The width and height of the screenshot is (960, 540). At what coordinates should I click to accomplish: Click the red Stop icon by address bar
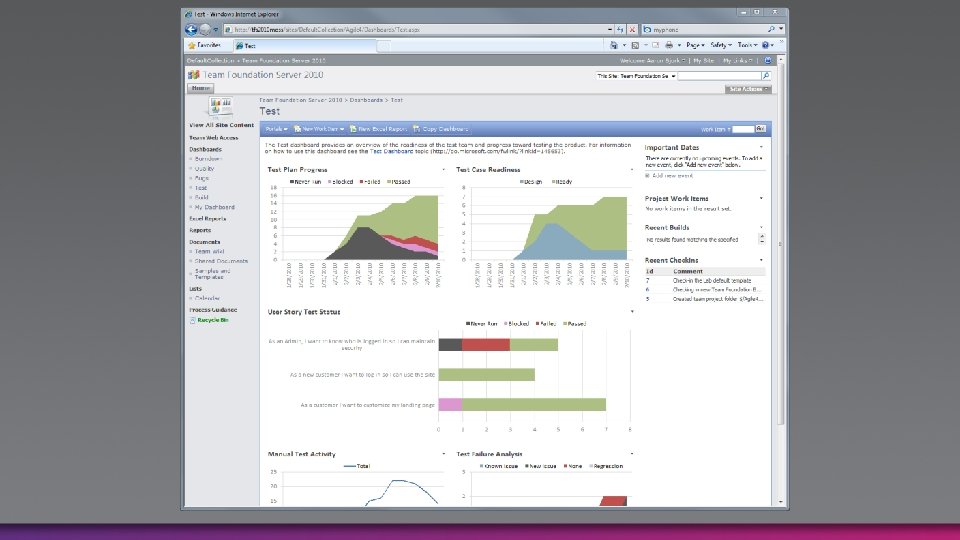(632, 29)
